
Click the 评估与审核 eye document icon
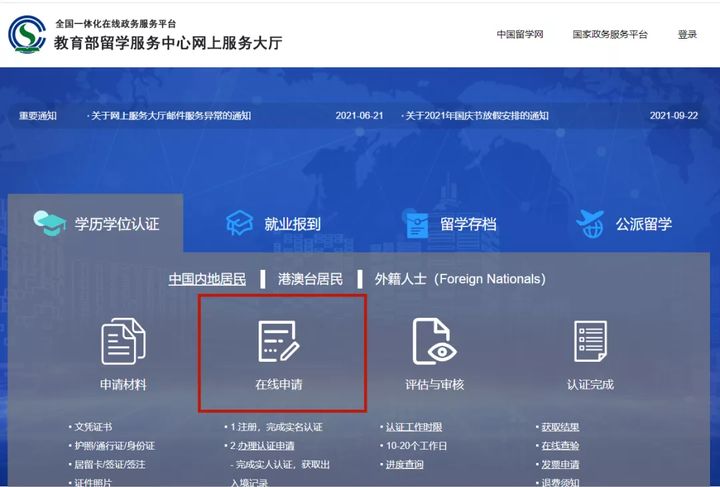coord(434,341)
